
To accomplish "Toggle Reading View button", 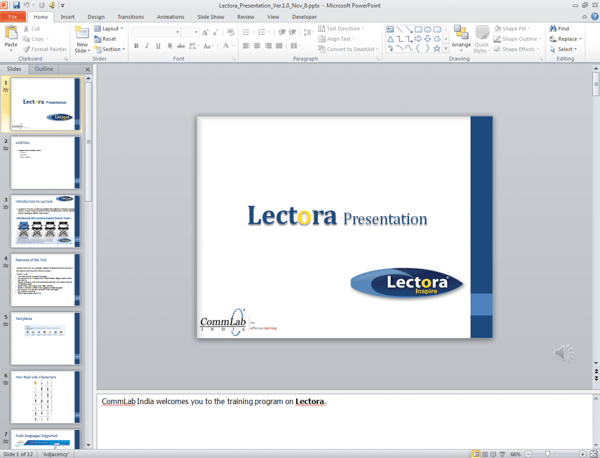I will [493, 454].
